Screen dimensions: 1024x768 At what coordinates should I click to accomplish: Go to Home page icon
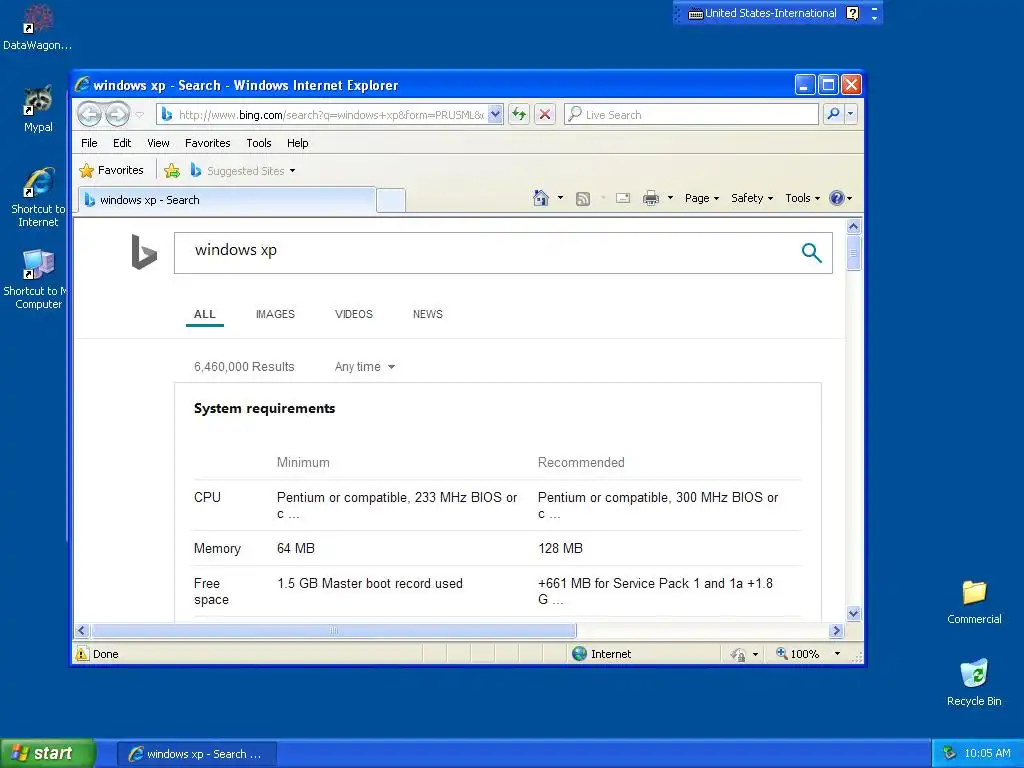(541, 198)
